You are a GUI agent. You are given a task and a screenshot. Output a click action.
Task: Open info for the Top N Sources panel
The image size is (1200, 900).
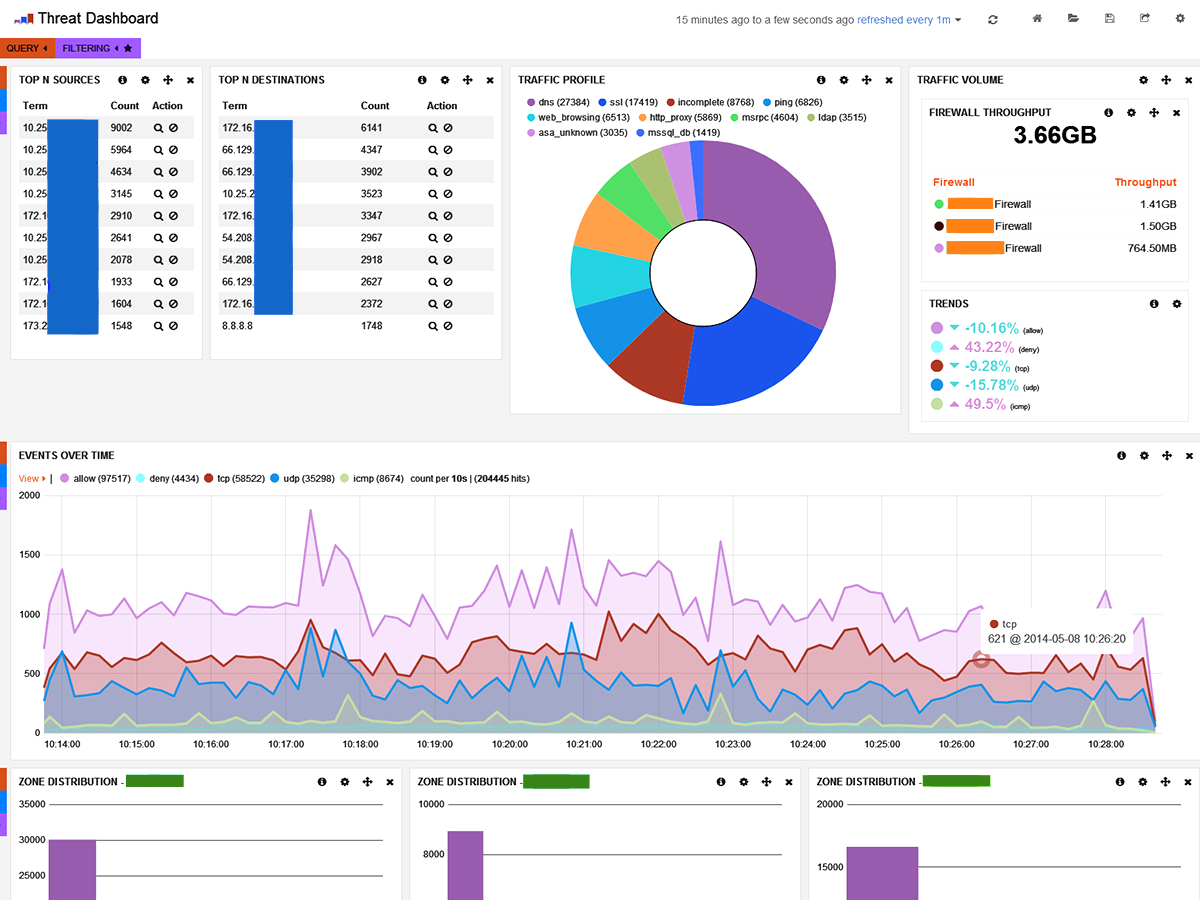pos(122,80)
